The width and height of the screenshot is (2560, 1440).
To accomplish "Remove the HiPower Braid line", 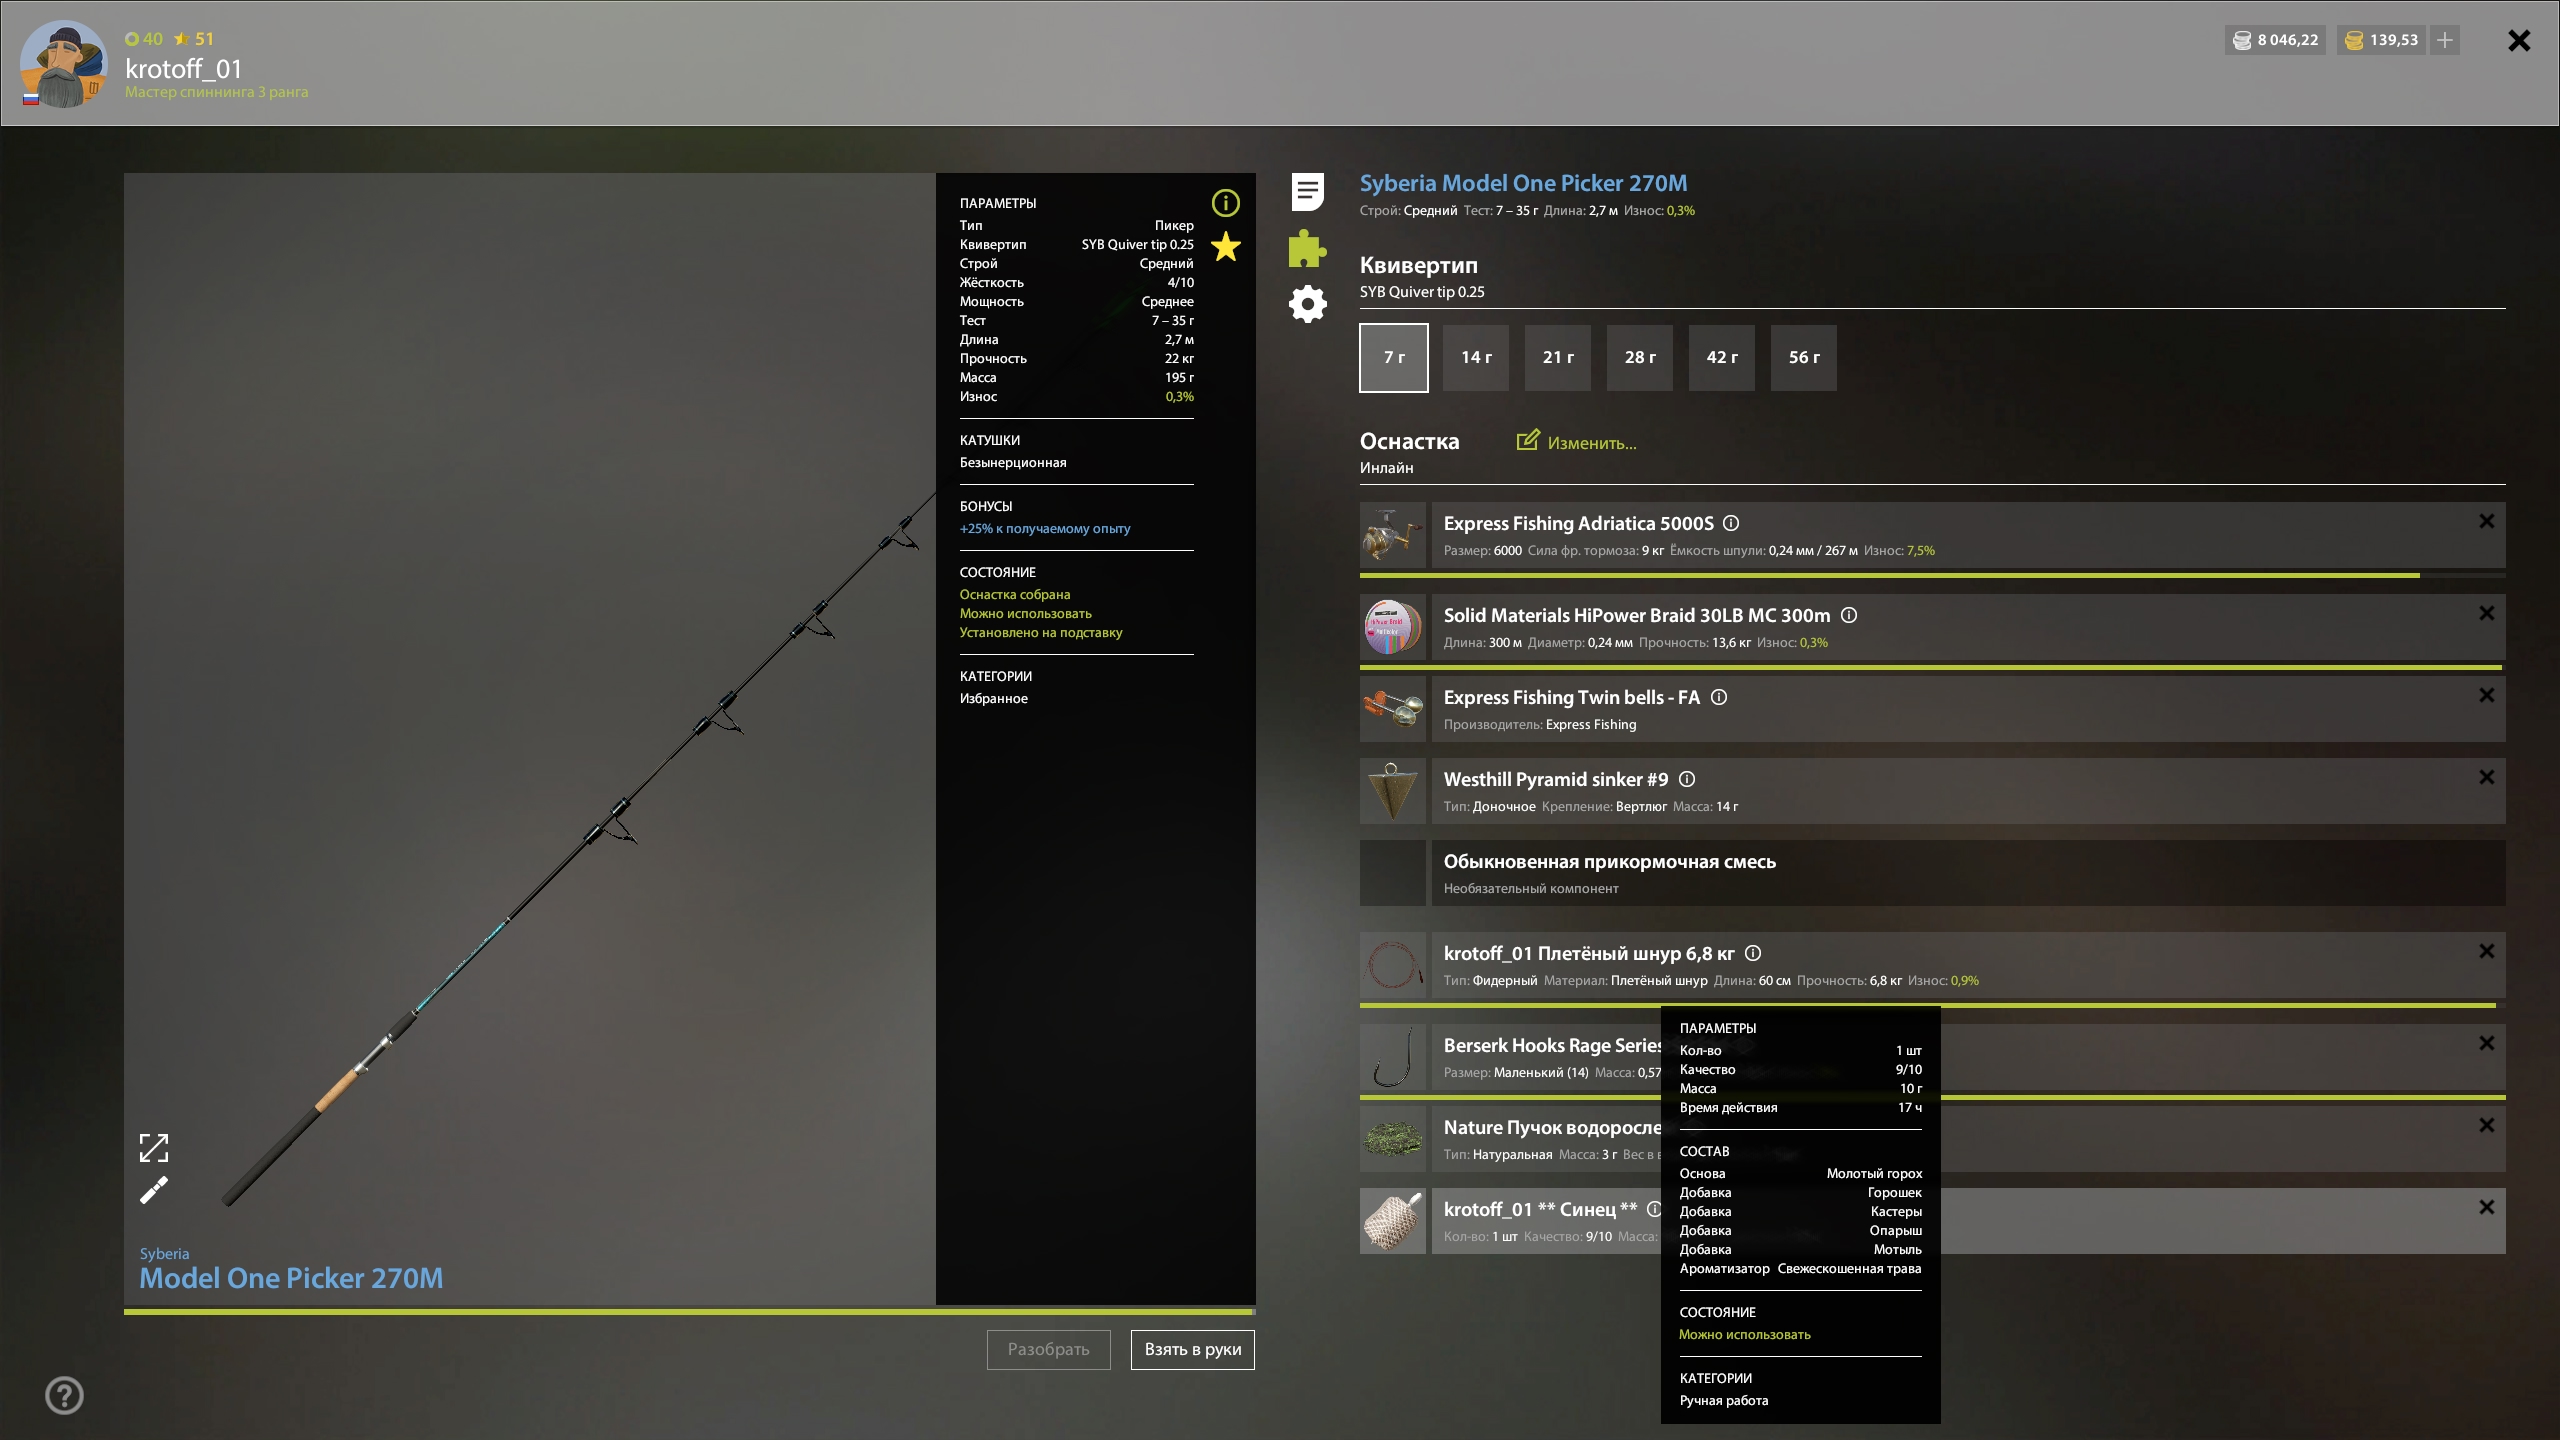I will (x=2487, y=613).
